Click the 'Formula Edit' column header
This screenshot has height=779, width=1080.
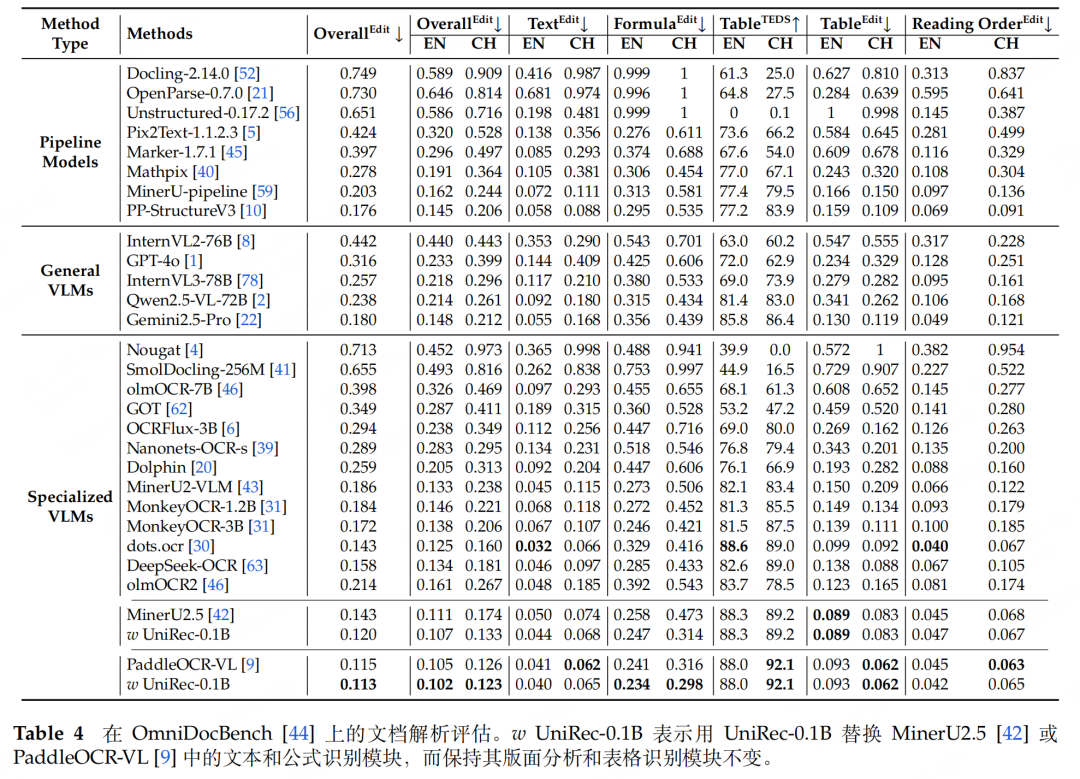[x=660, y=23]
